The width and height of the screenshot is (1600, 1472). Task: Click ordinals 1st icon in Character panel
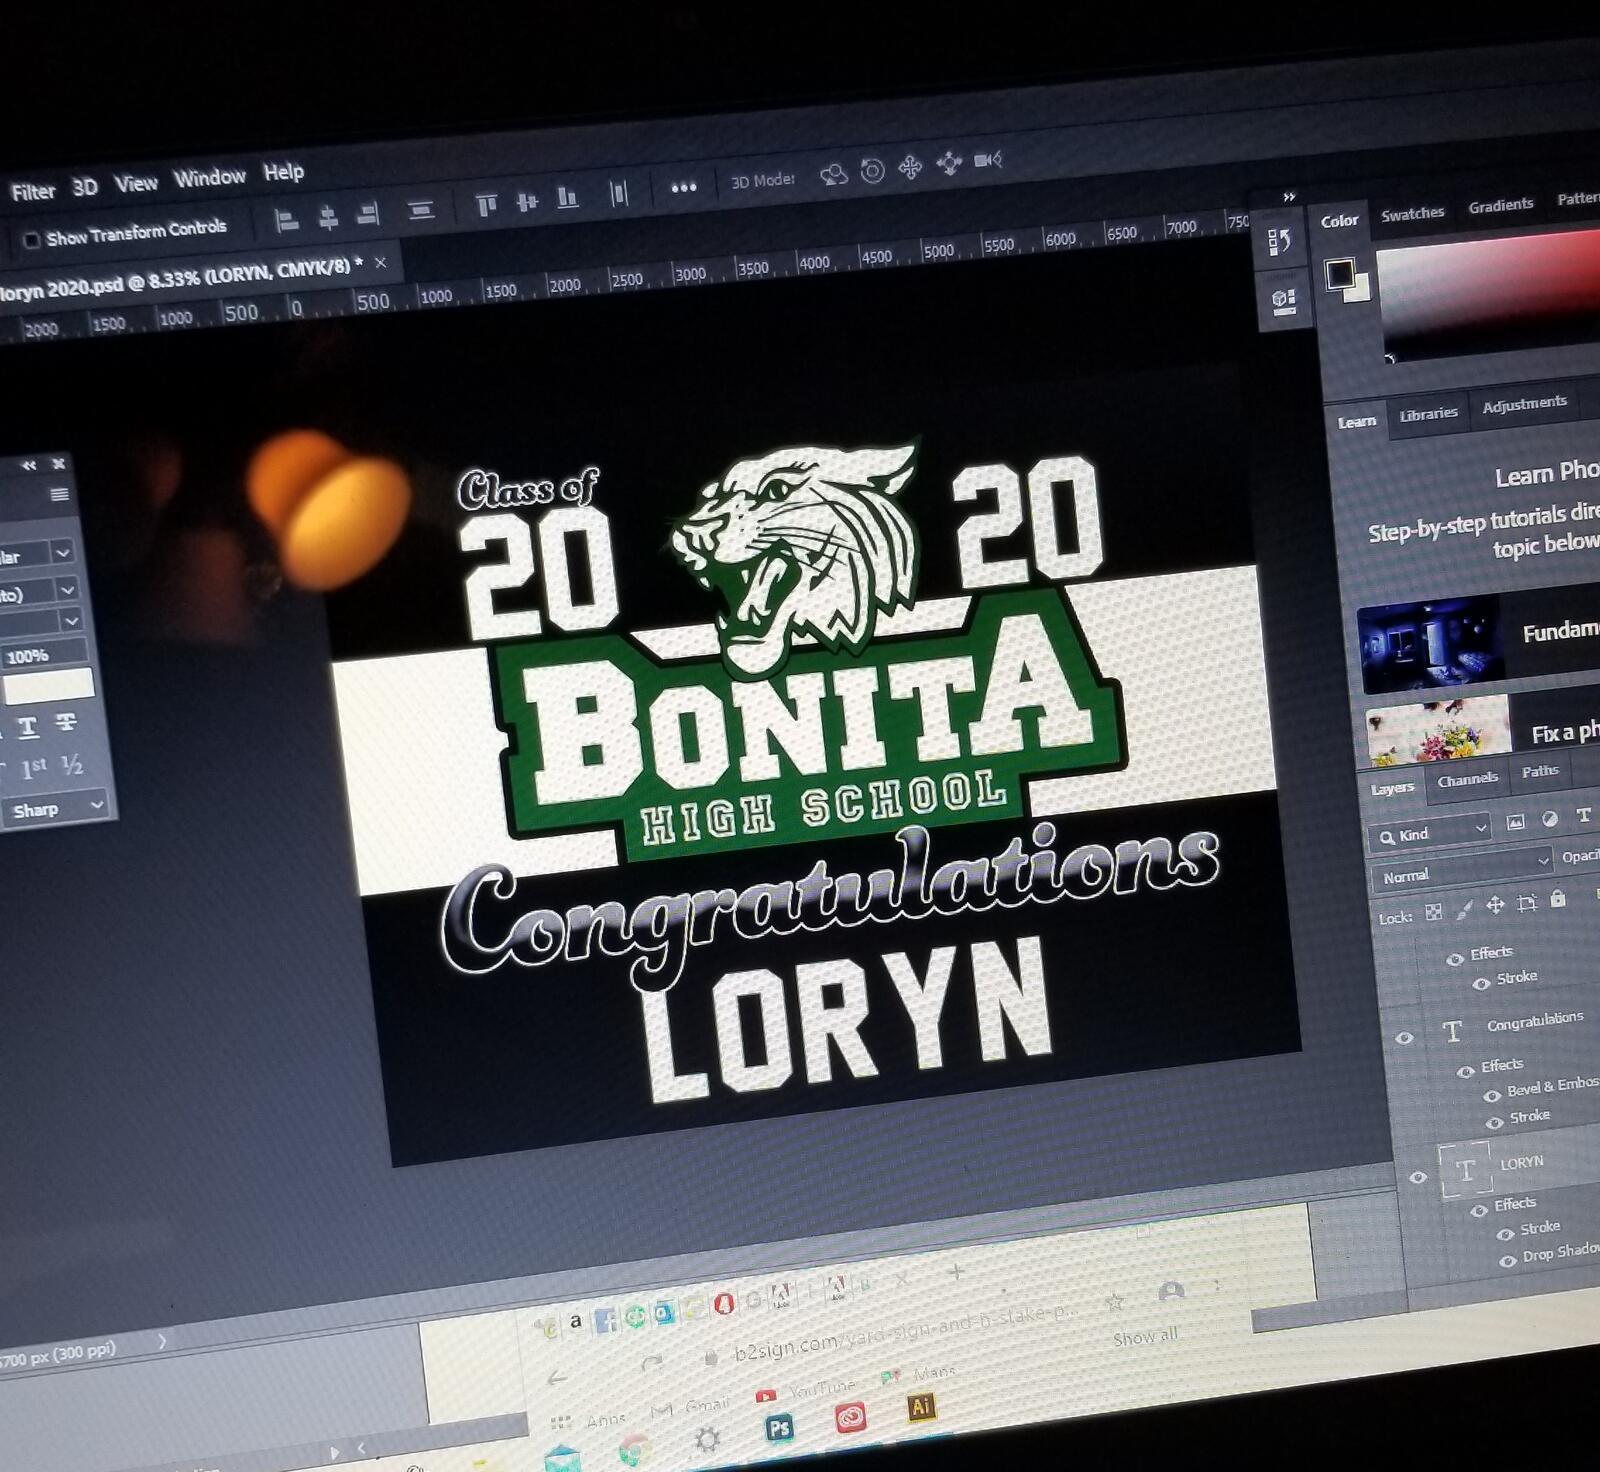[x=34, y=768]
